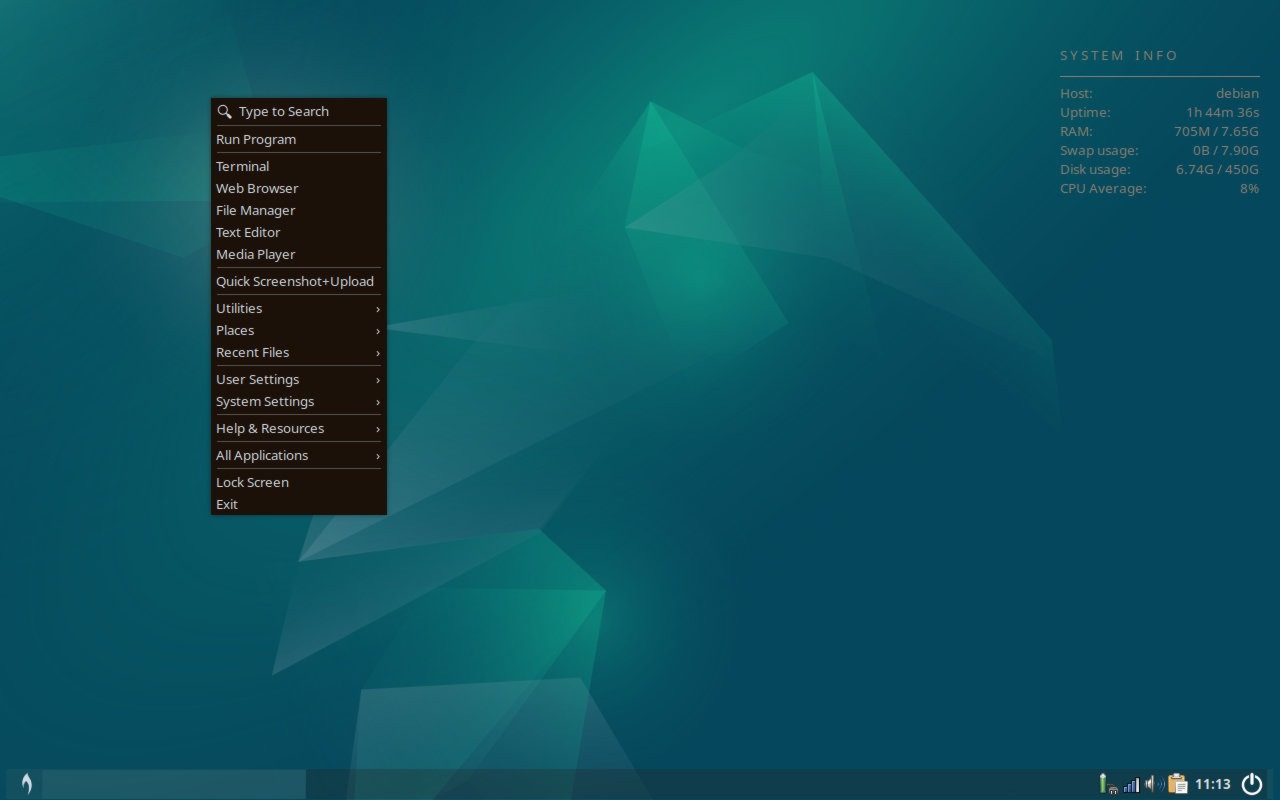Expand the Help & Resources submenu
Screen dimensions: 1280x800
pos(299,428)
